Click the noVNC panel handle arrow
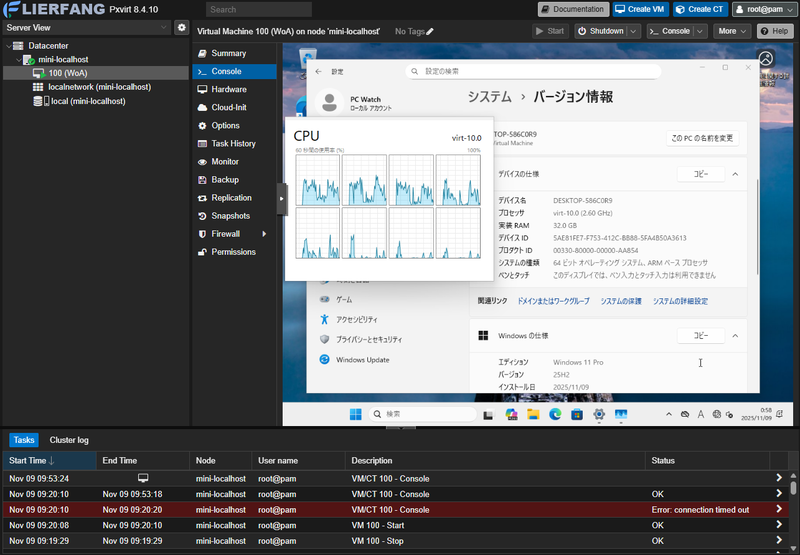This screenshot has width=800, height=555. click(x=281, y=199)
